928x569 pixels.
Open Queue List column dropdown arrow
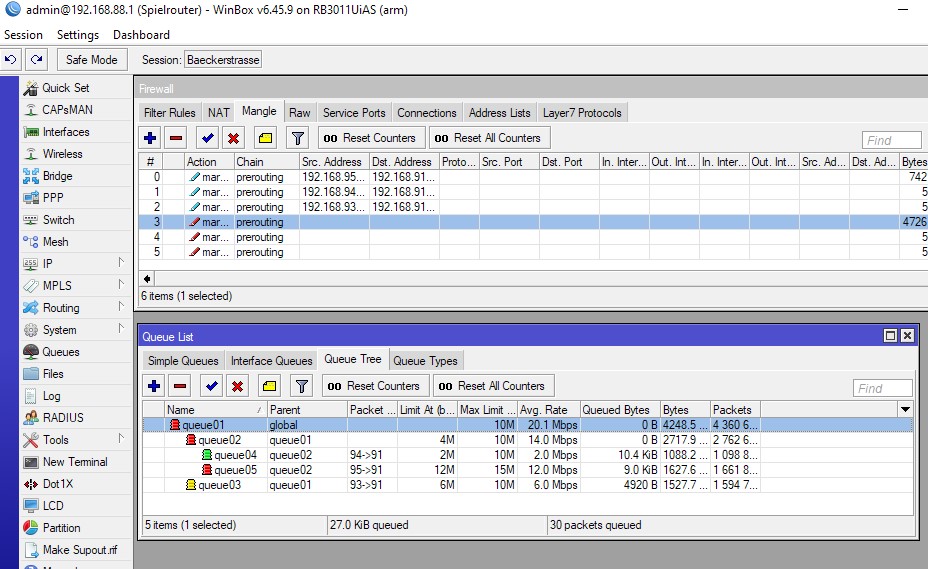tap(905, 409)
